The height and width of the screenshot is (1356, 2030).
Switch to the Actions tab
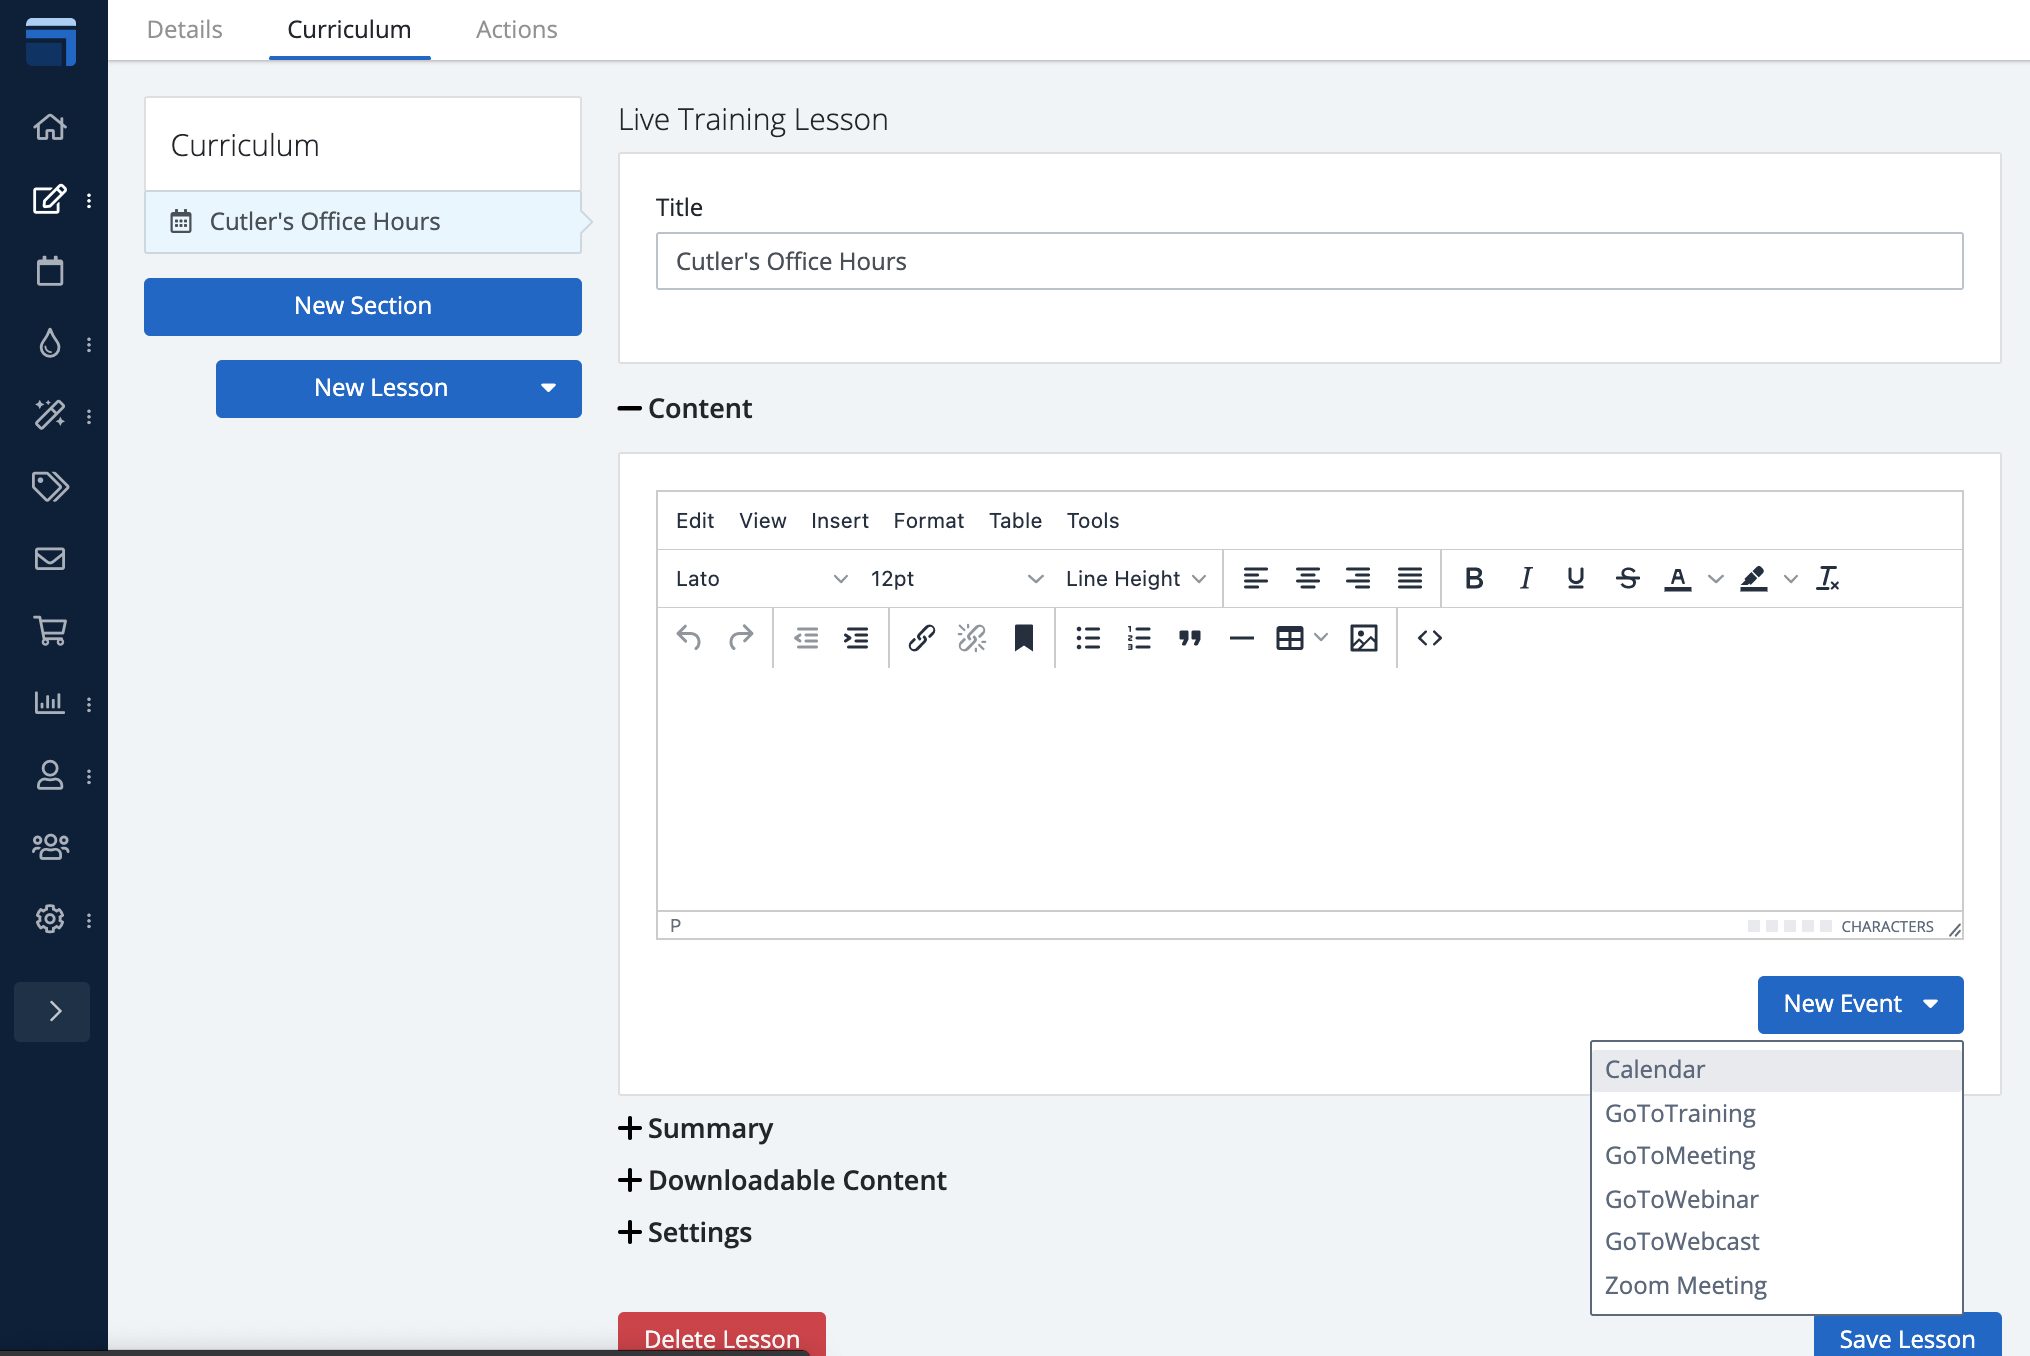[x=516, y=30]
